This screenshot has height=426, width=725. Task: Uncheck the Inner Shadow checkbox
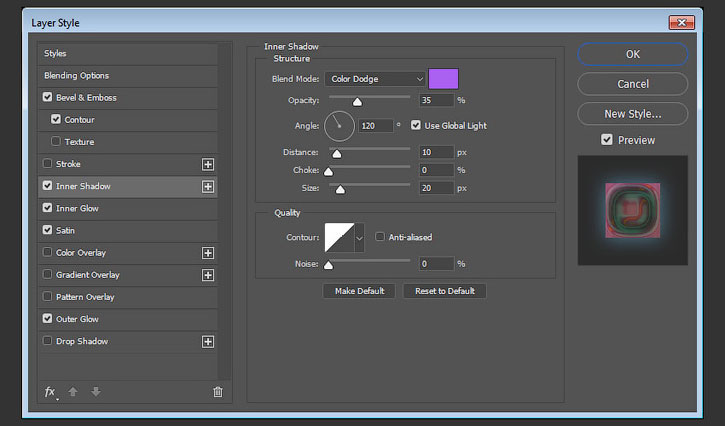click(x=47, y=185)
